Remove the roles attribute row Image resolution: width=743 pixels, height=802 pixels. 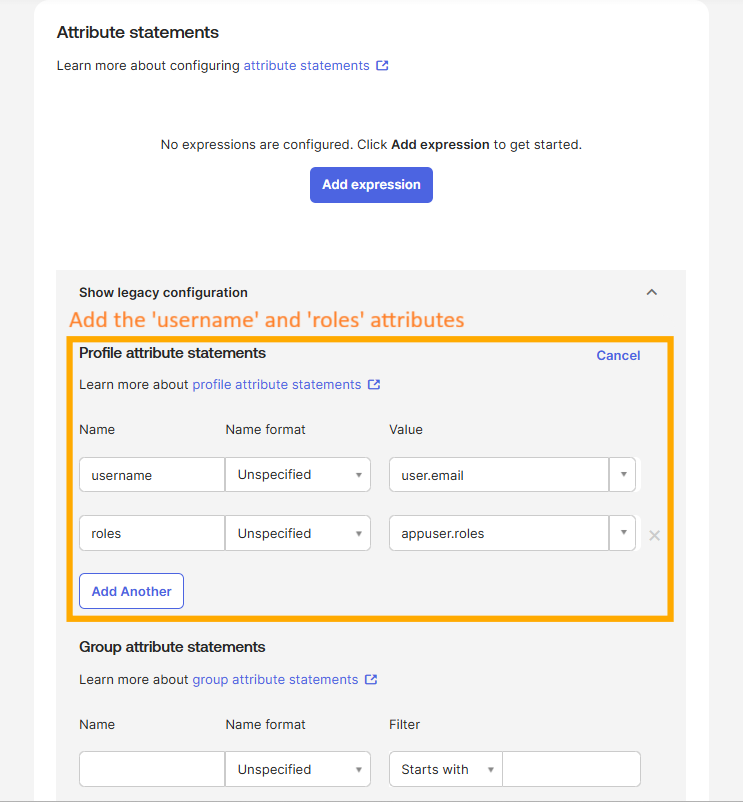point(654,536)
